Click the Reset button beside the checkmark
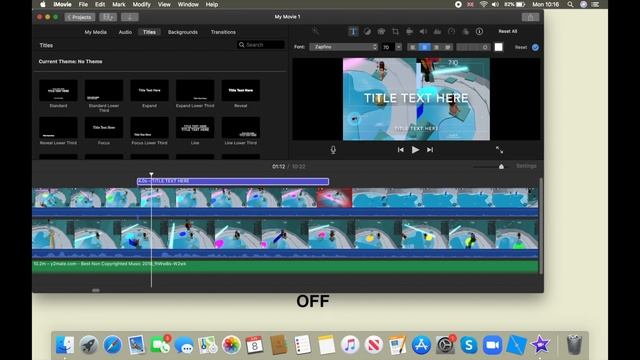 pyautogui.click(x=521, y=47)
